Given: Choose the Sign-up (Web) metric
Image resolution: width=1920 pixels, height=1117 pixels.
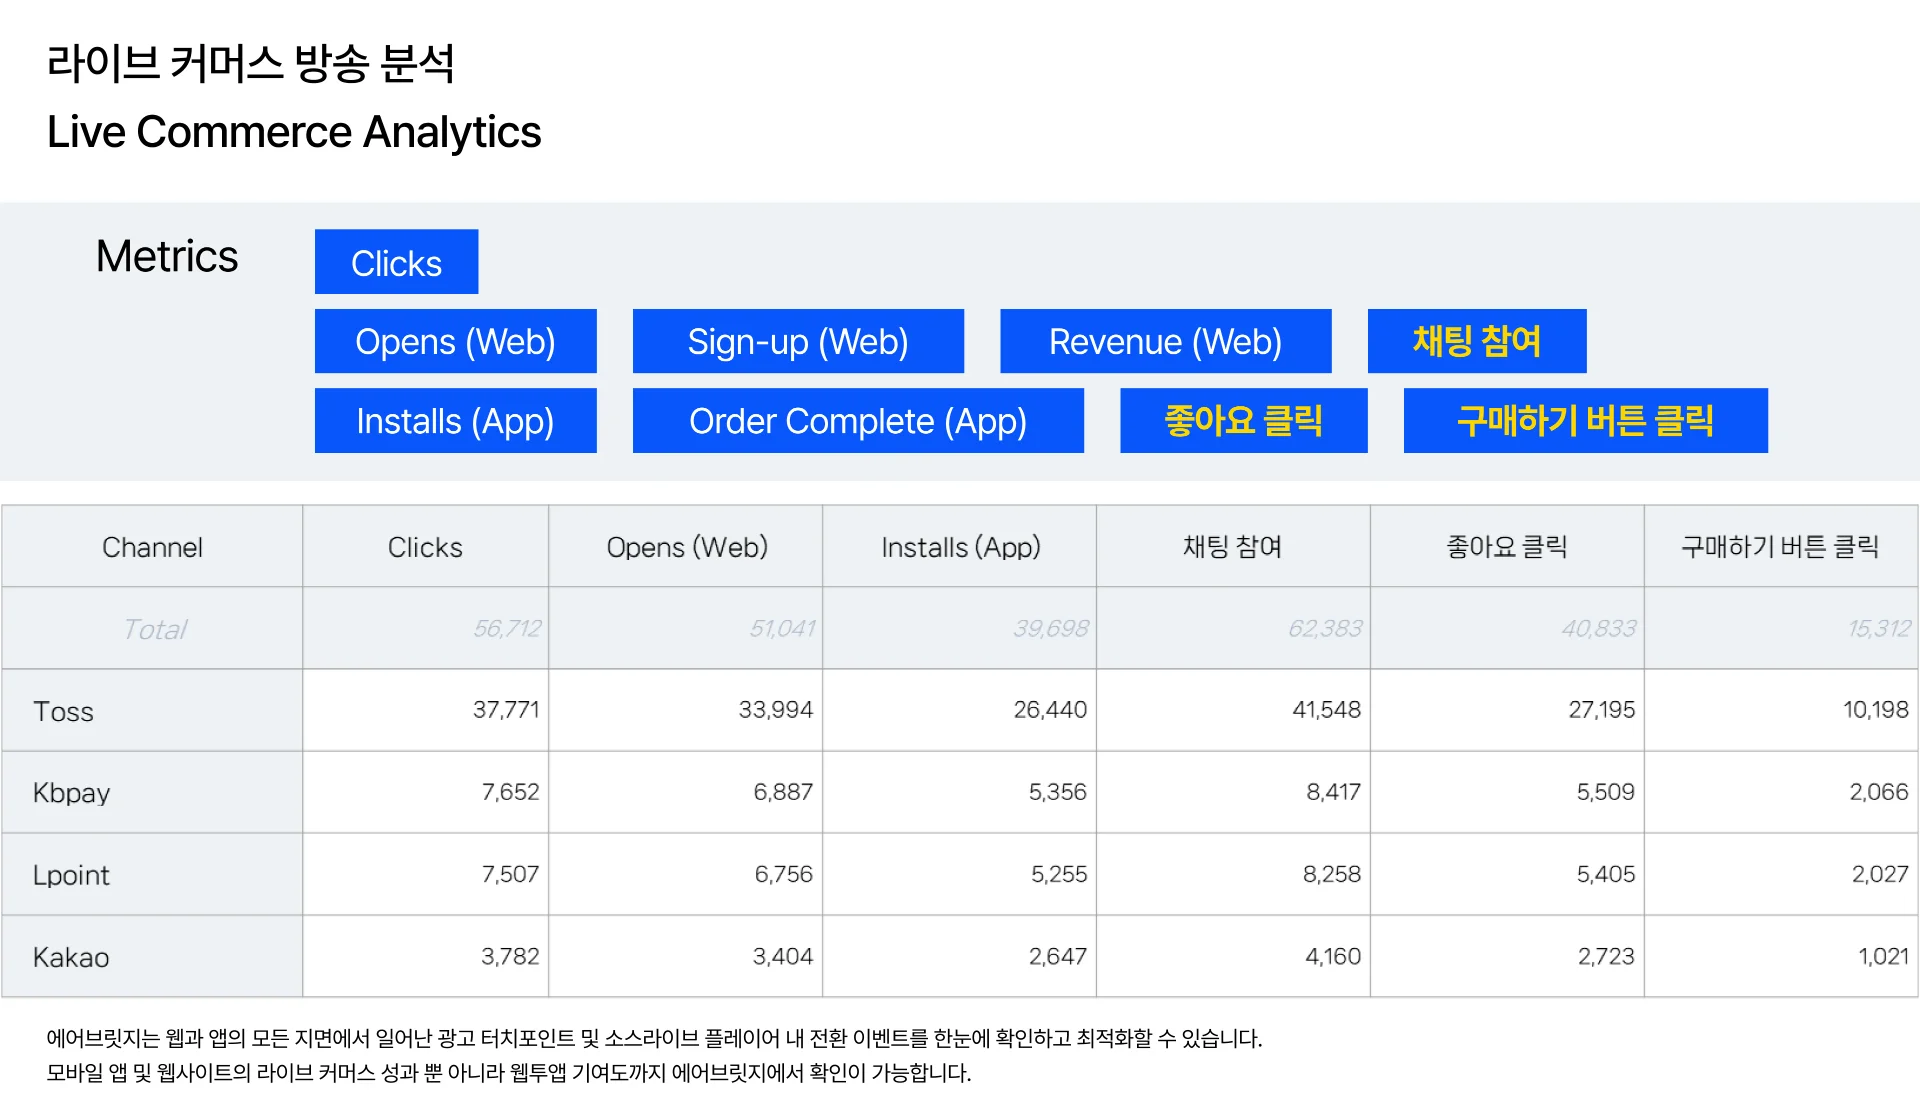Looking at the screenshot, I should 797,341.
